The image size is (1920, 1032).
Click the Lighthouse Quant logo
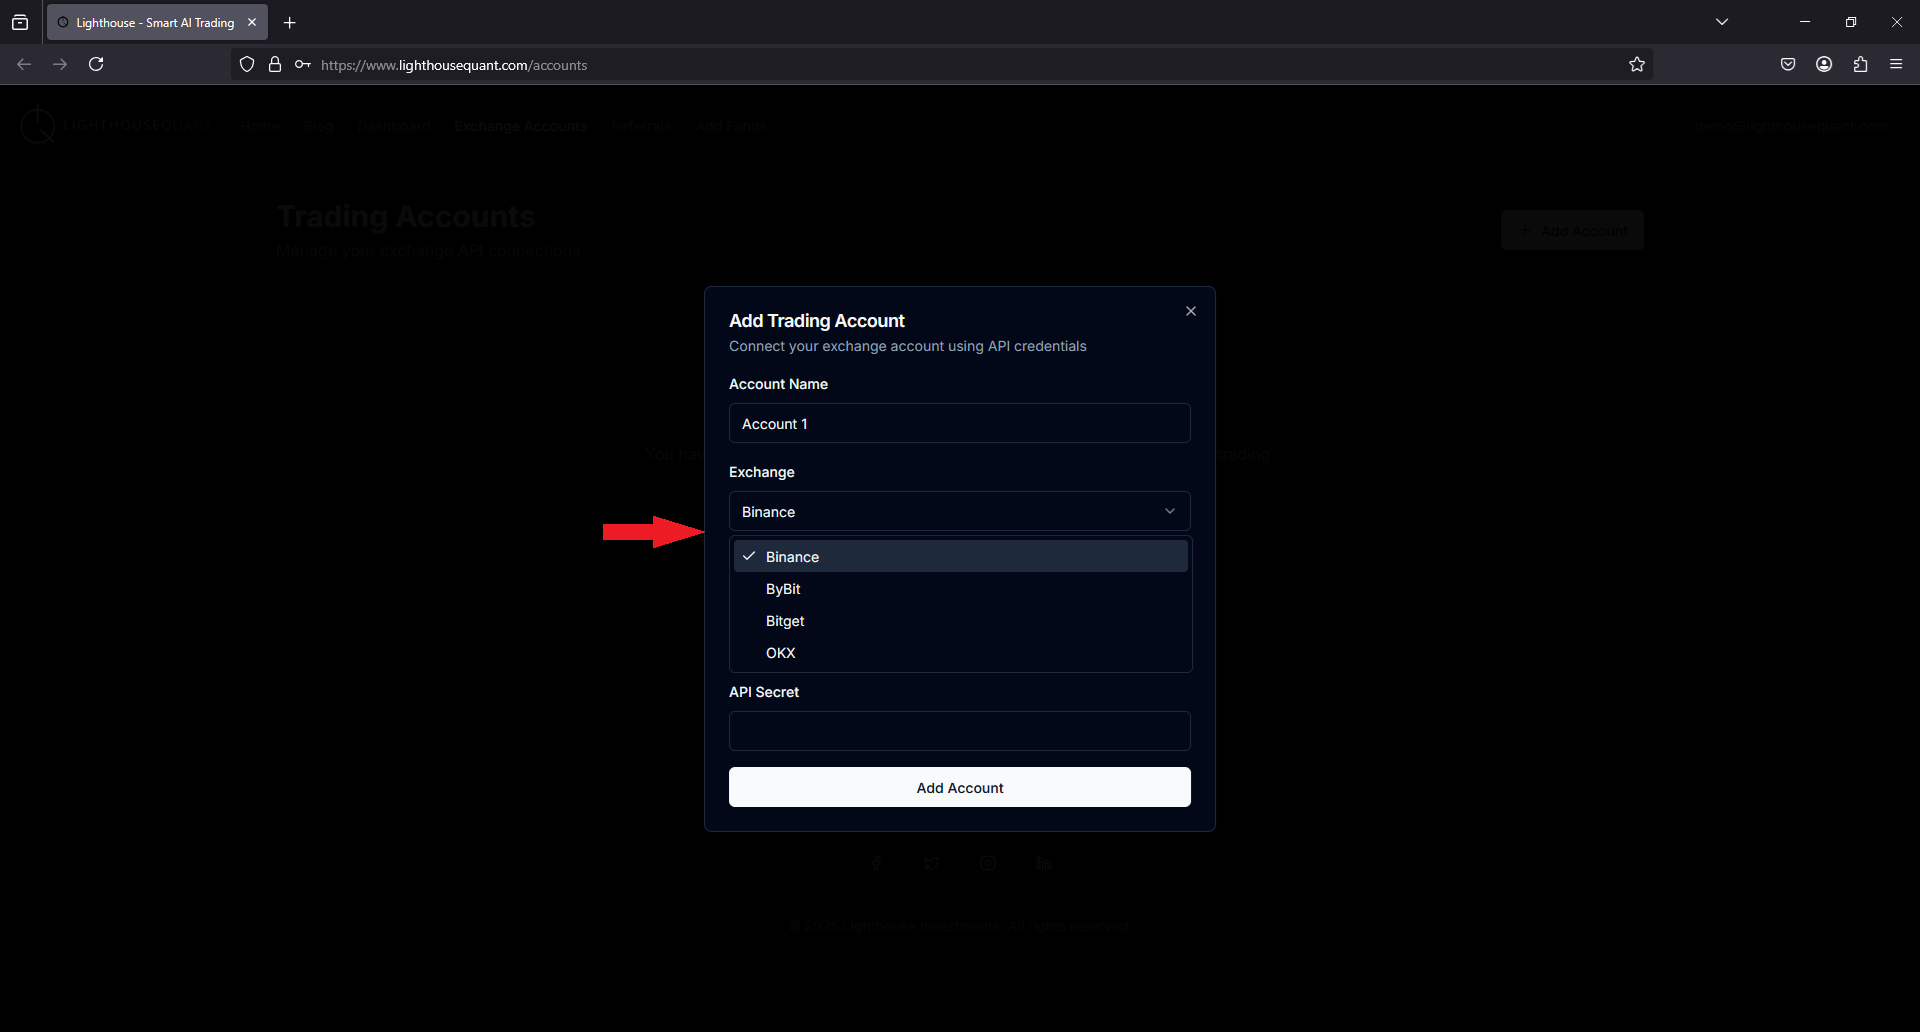point(116,126)
